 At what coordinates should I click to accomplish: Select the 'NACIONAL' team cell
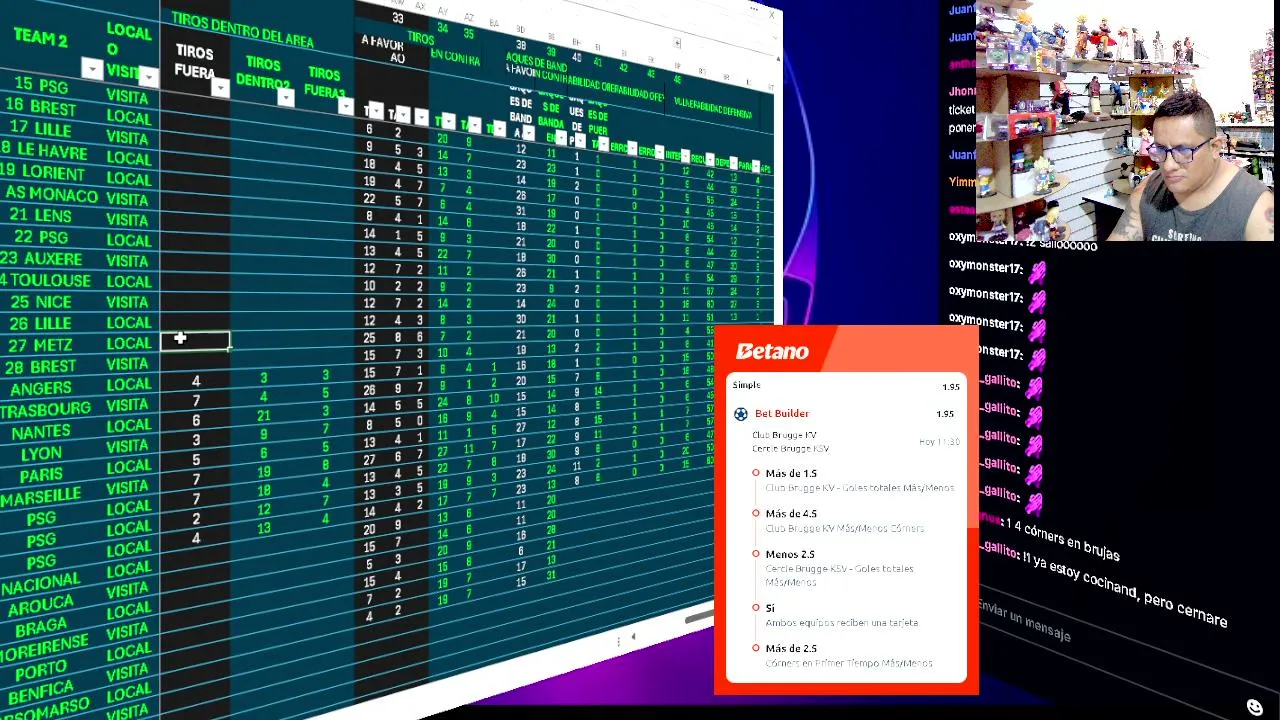tap(41, 583)
